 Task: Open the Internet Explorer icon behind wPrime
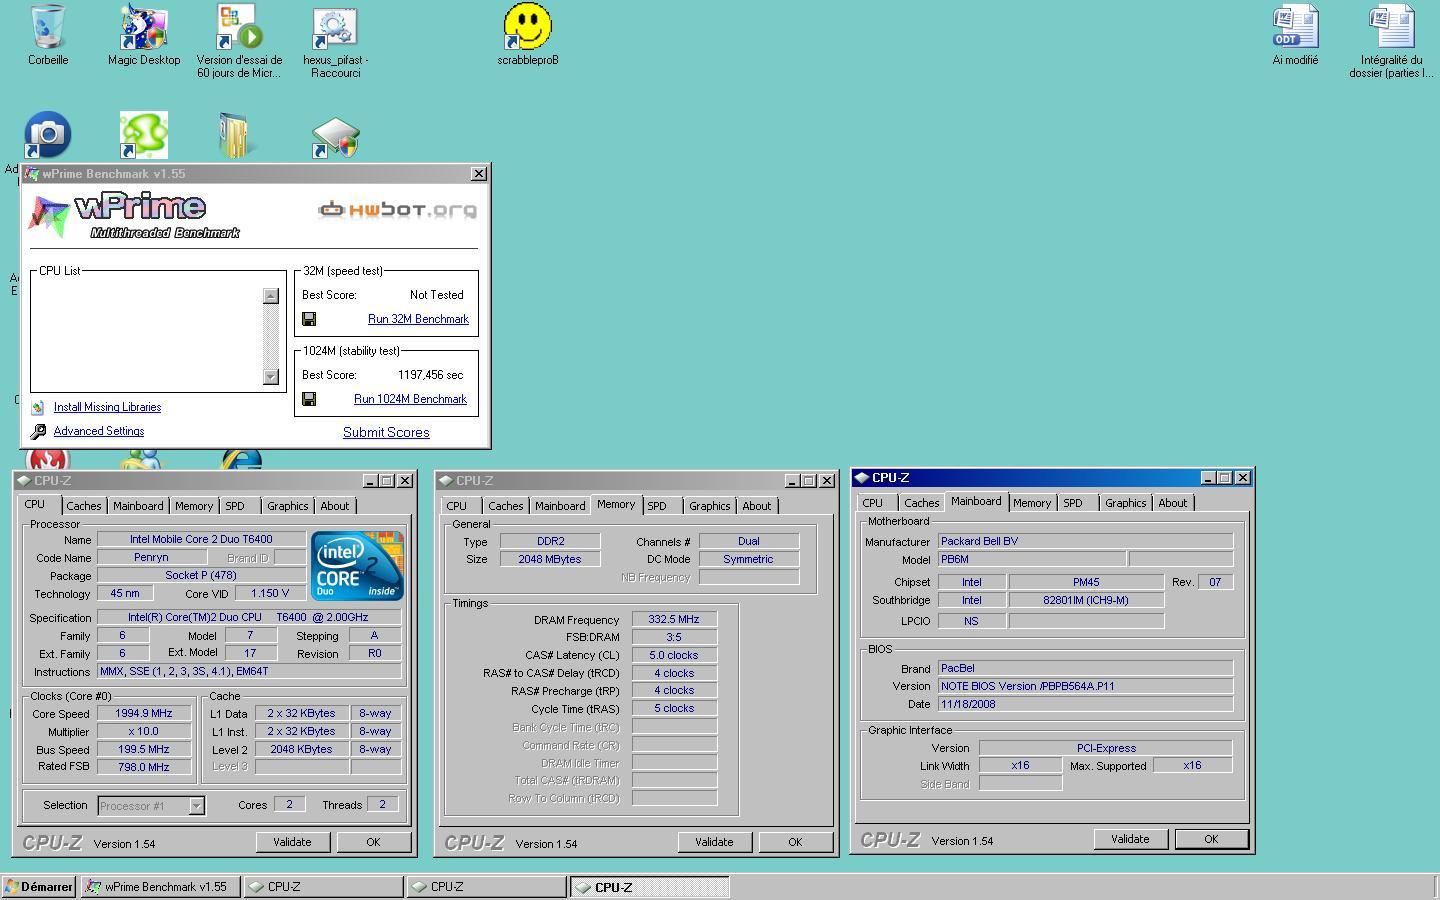[241, 459]
